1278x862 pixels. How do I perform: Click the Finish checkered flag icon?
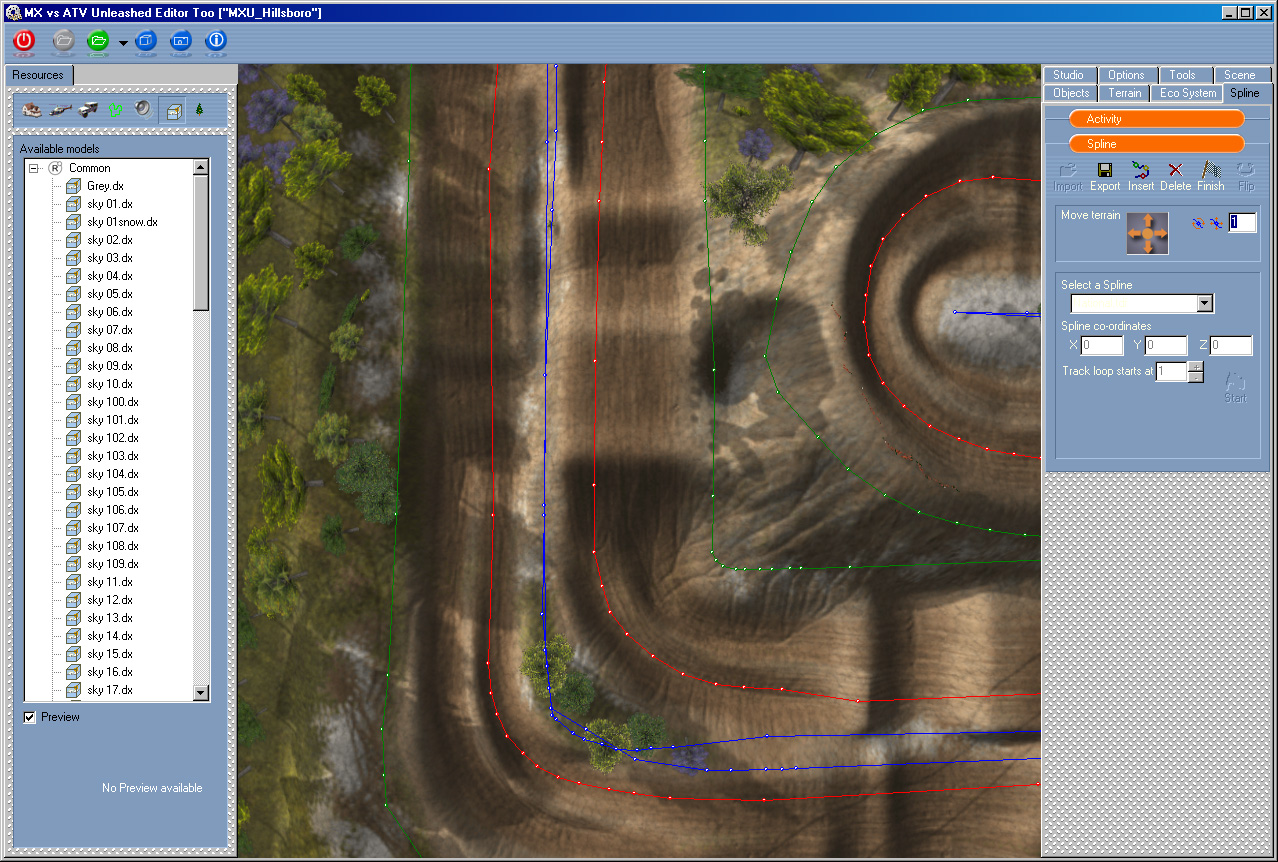1210,177
